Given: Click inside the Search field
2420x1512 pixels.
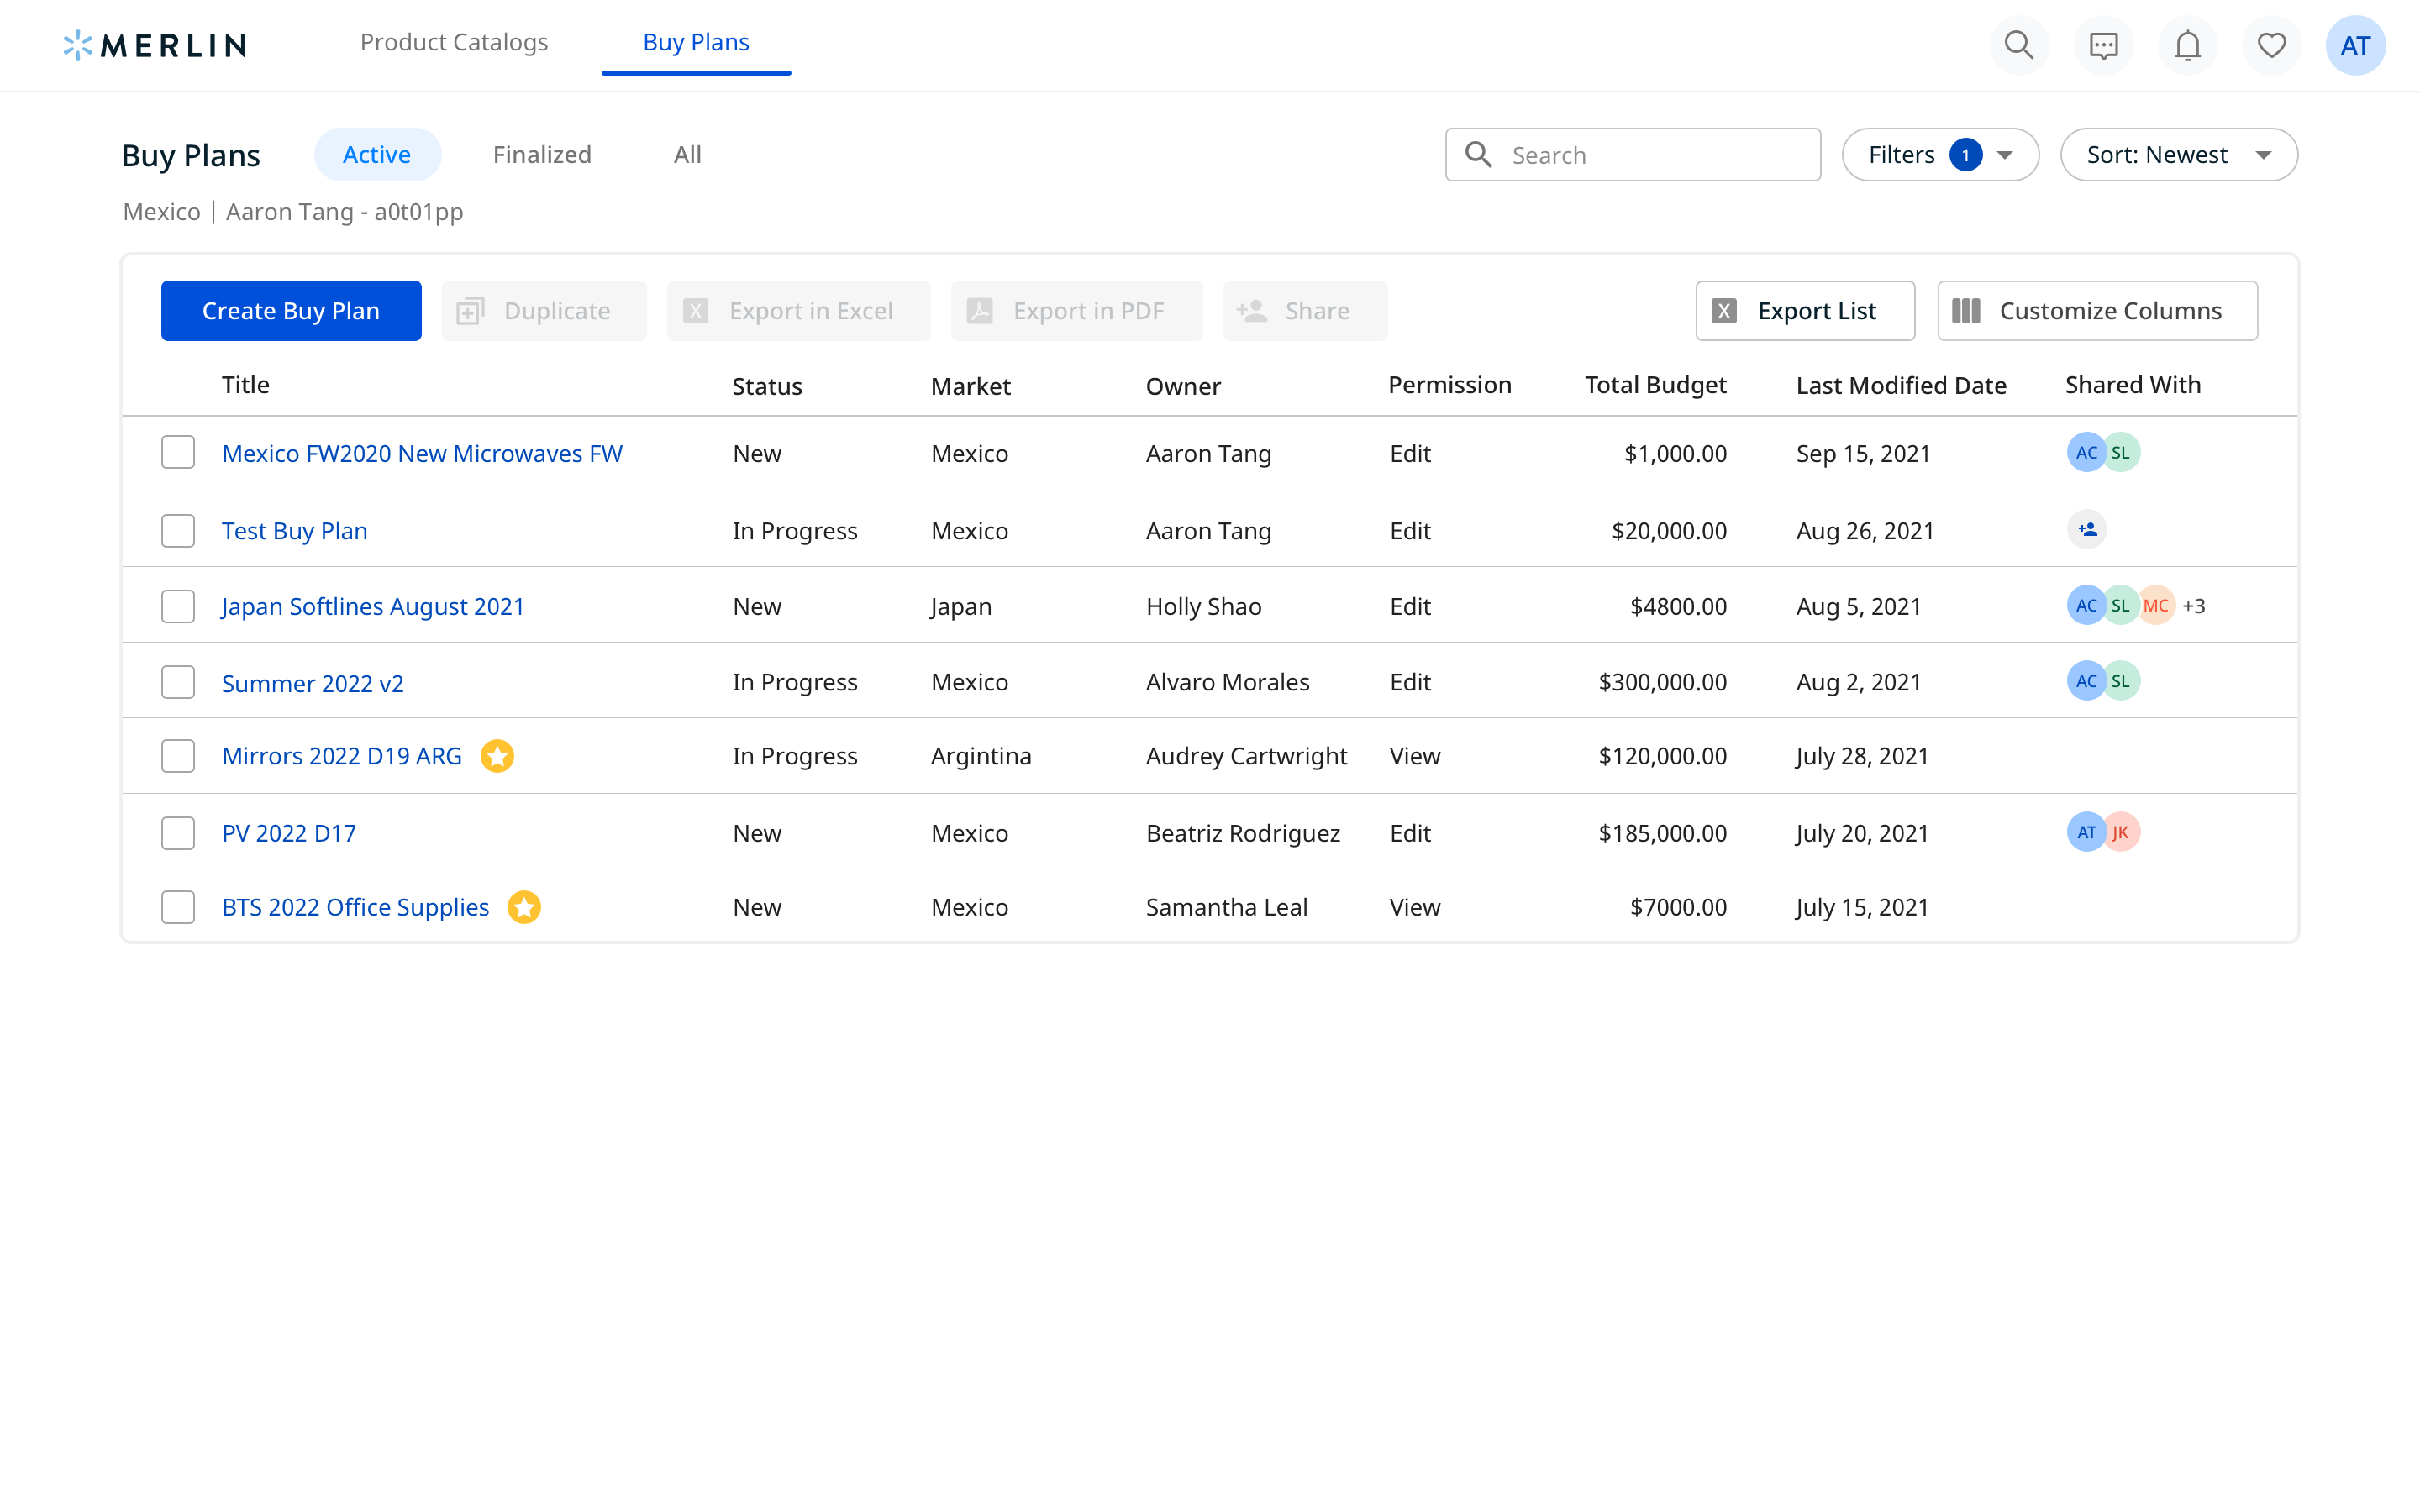Looking at the screenshot, I should click(1633, 154).
